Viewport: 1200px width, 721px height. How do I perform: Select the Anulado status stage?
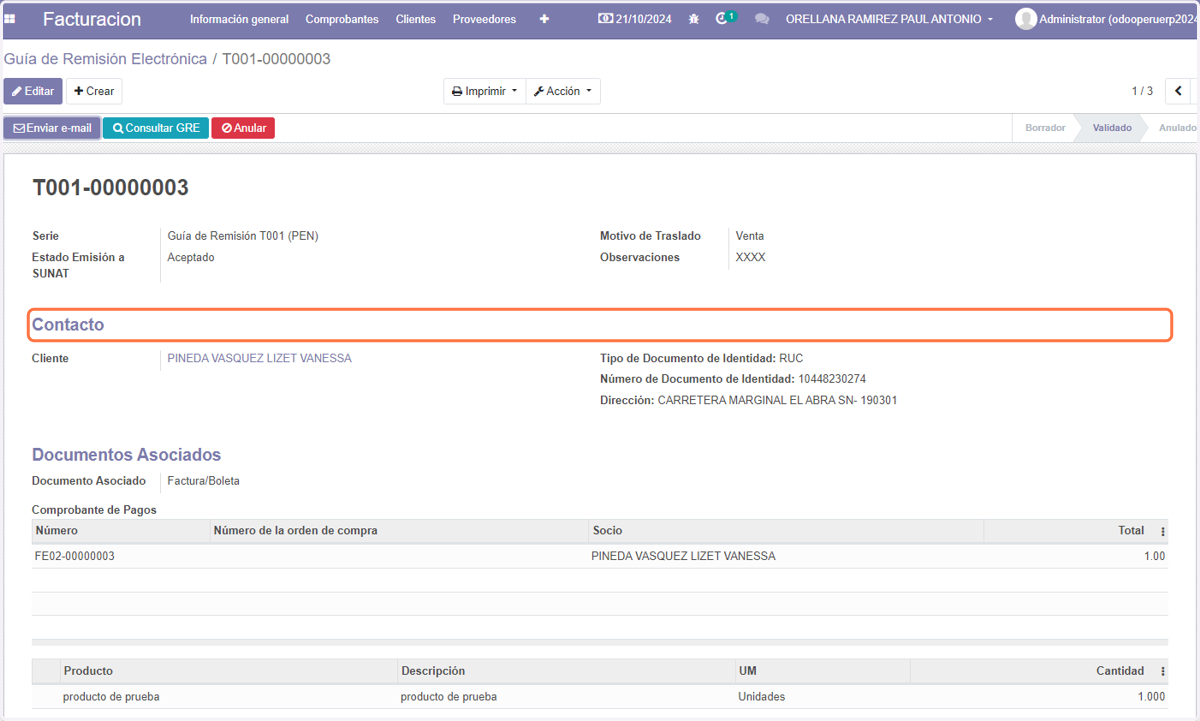(1177, 128)
